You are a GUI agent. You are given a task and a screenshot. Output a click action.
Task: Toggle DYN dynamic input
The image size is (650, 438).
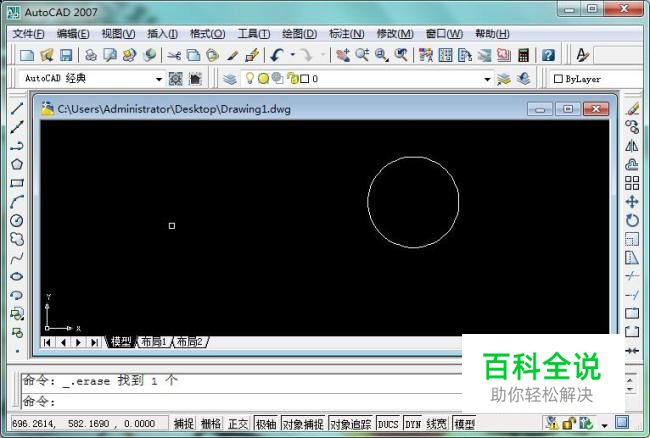click(413, 423)
